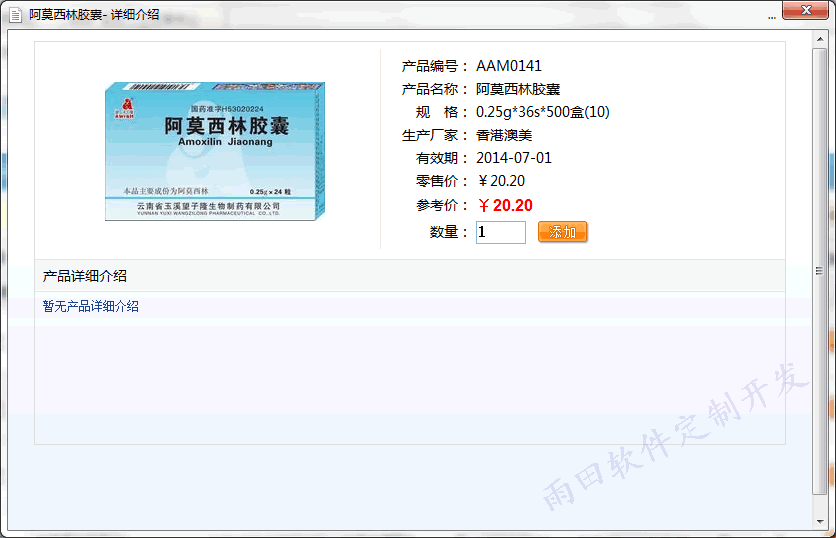Click the scrollbar down arrow

pyautogui.click(x=819, y=521)
